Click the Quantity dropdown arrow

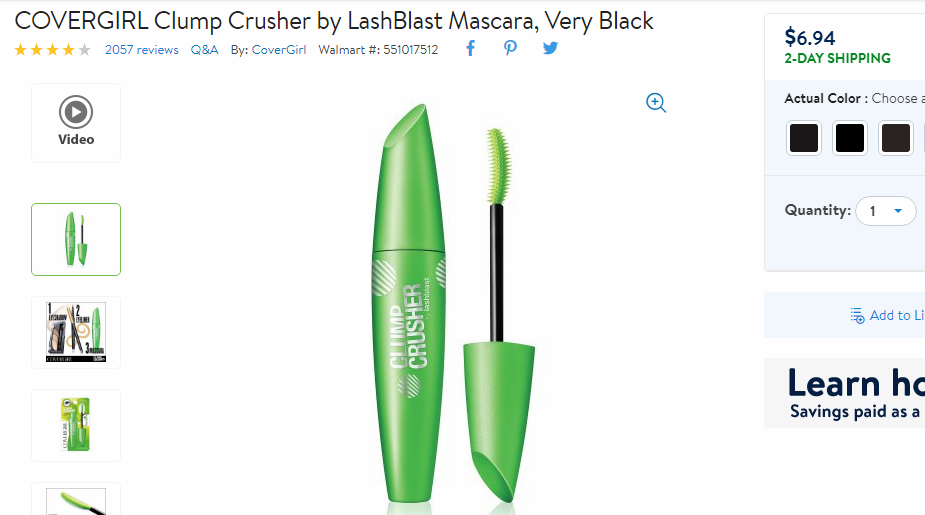click(x=898, y=211)
